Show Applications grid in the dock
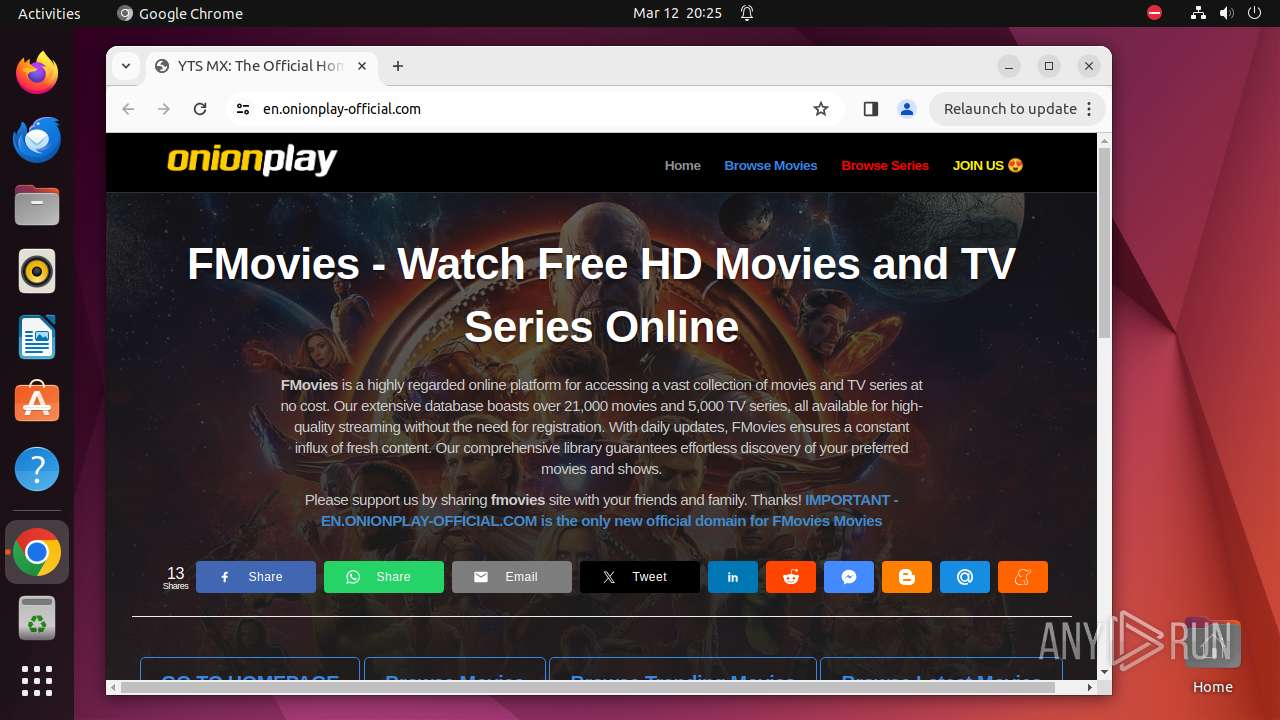The width and height of the screenshot is (1280, 720). click(x=37, y=681)
